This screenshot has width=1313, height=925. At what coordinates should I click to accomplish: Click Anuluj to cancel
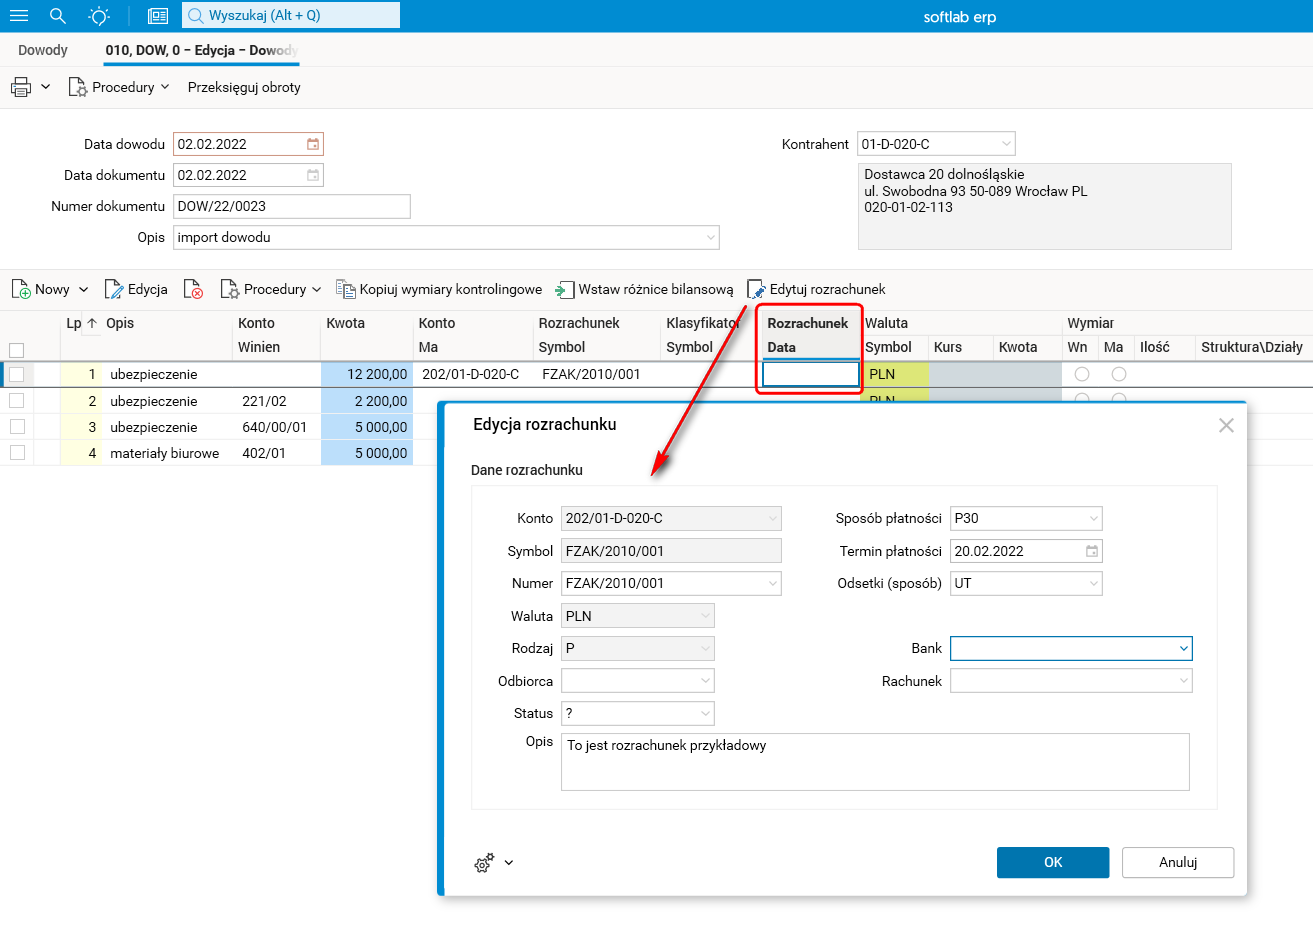pos(1178,862)
